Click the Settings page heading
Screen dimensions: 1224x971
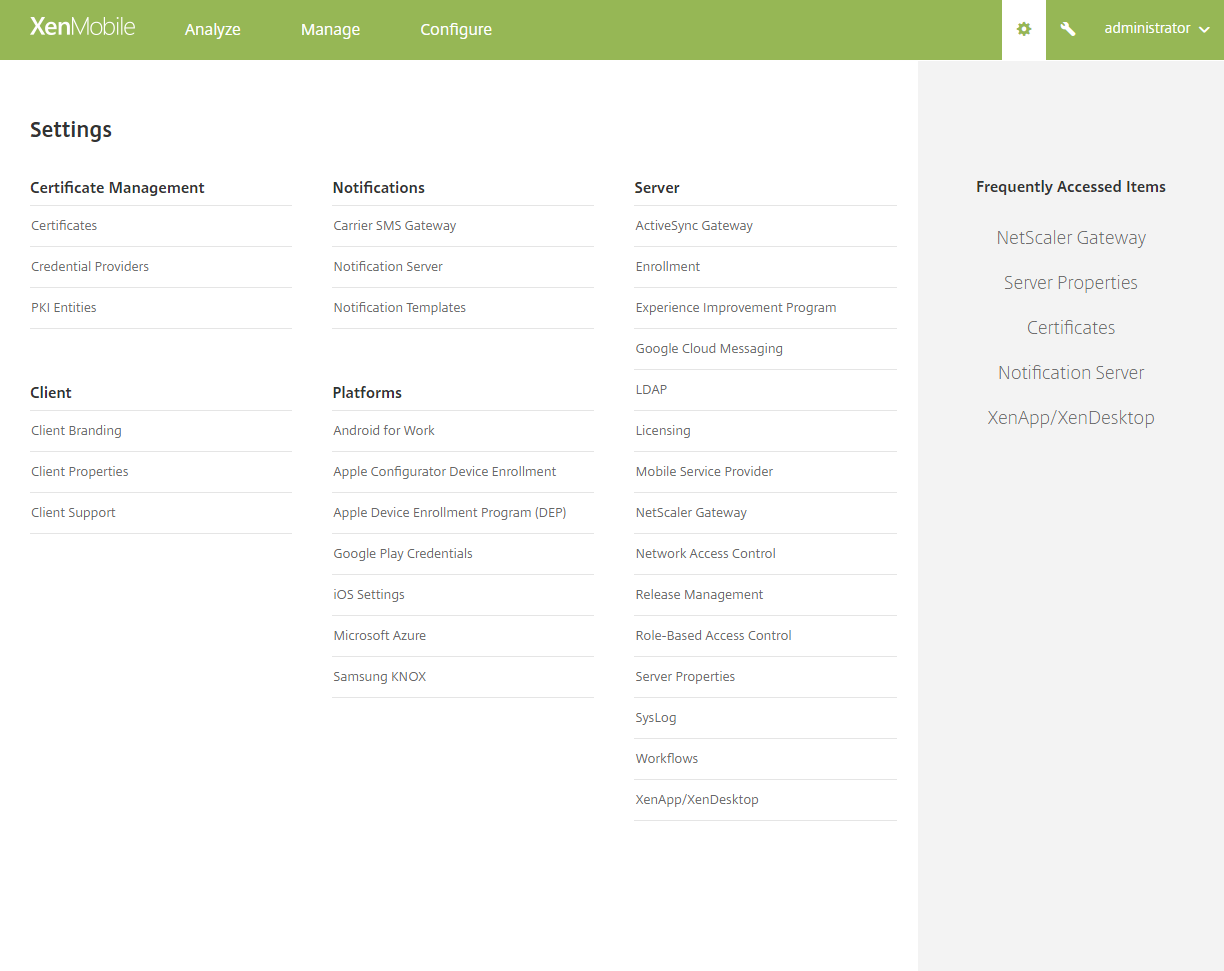point(71,130)
